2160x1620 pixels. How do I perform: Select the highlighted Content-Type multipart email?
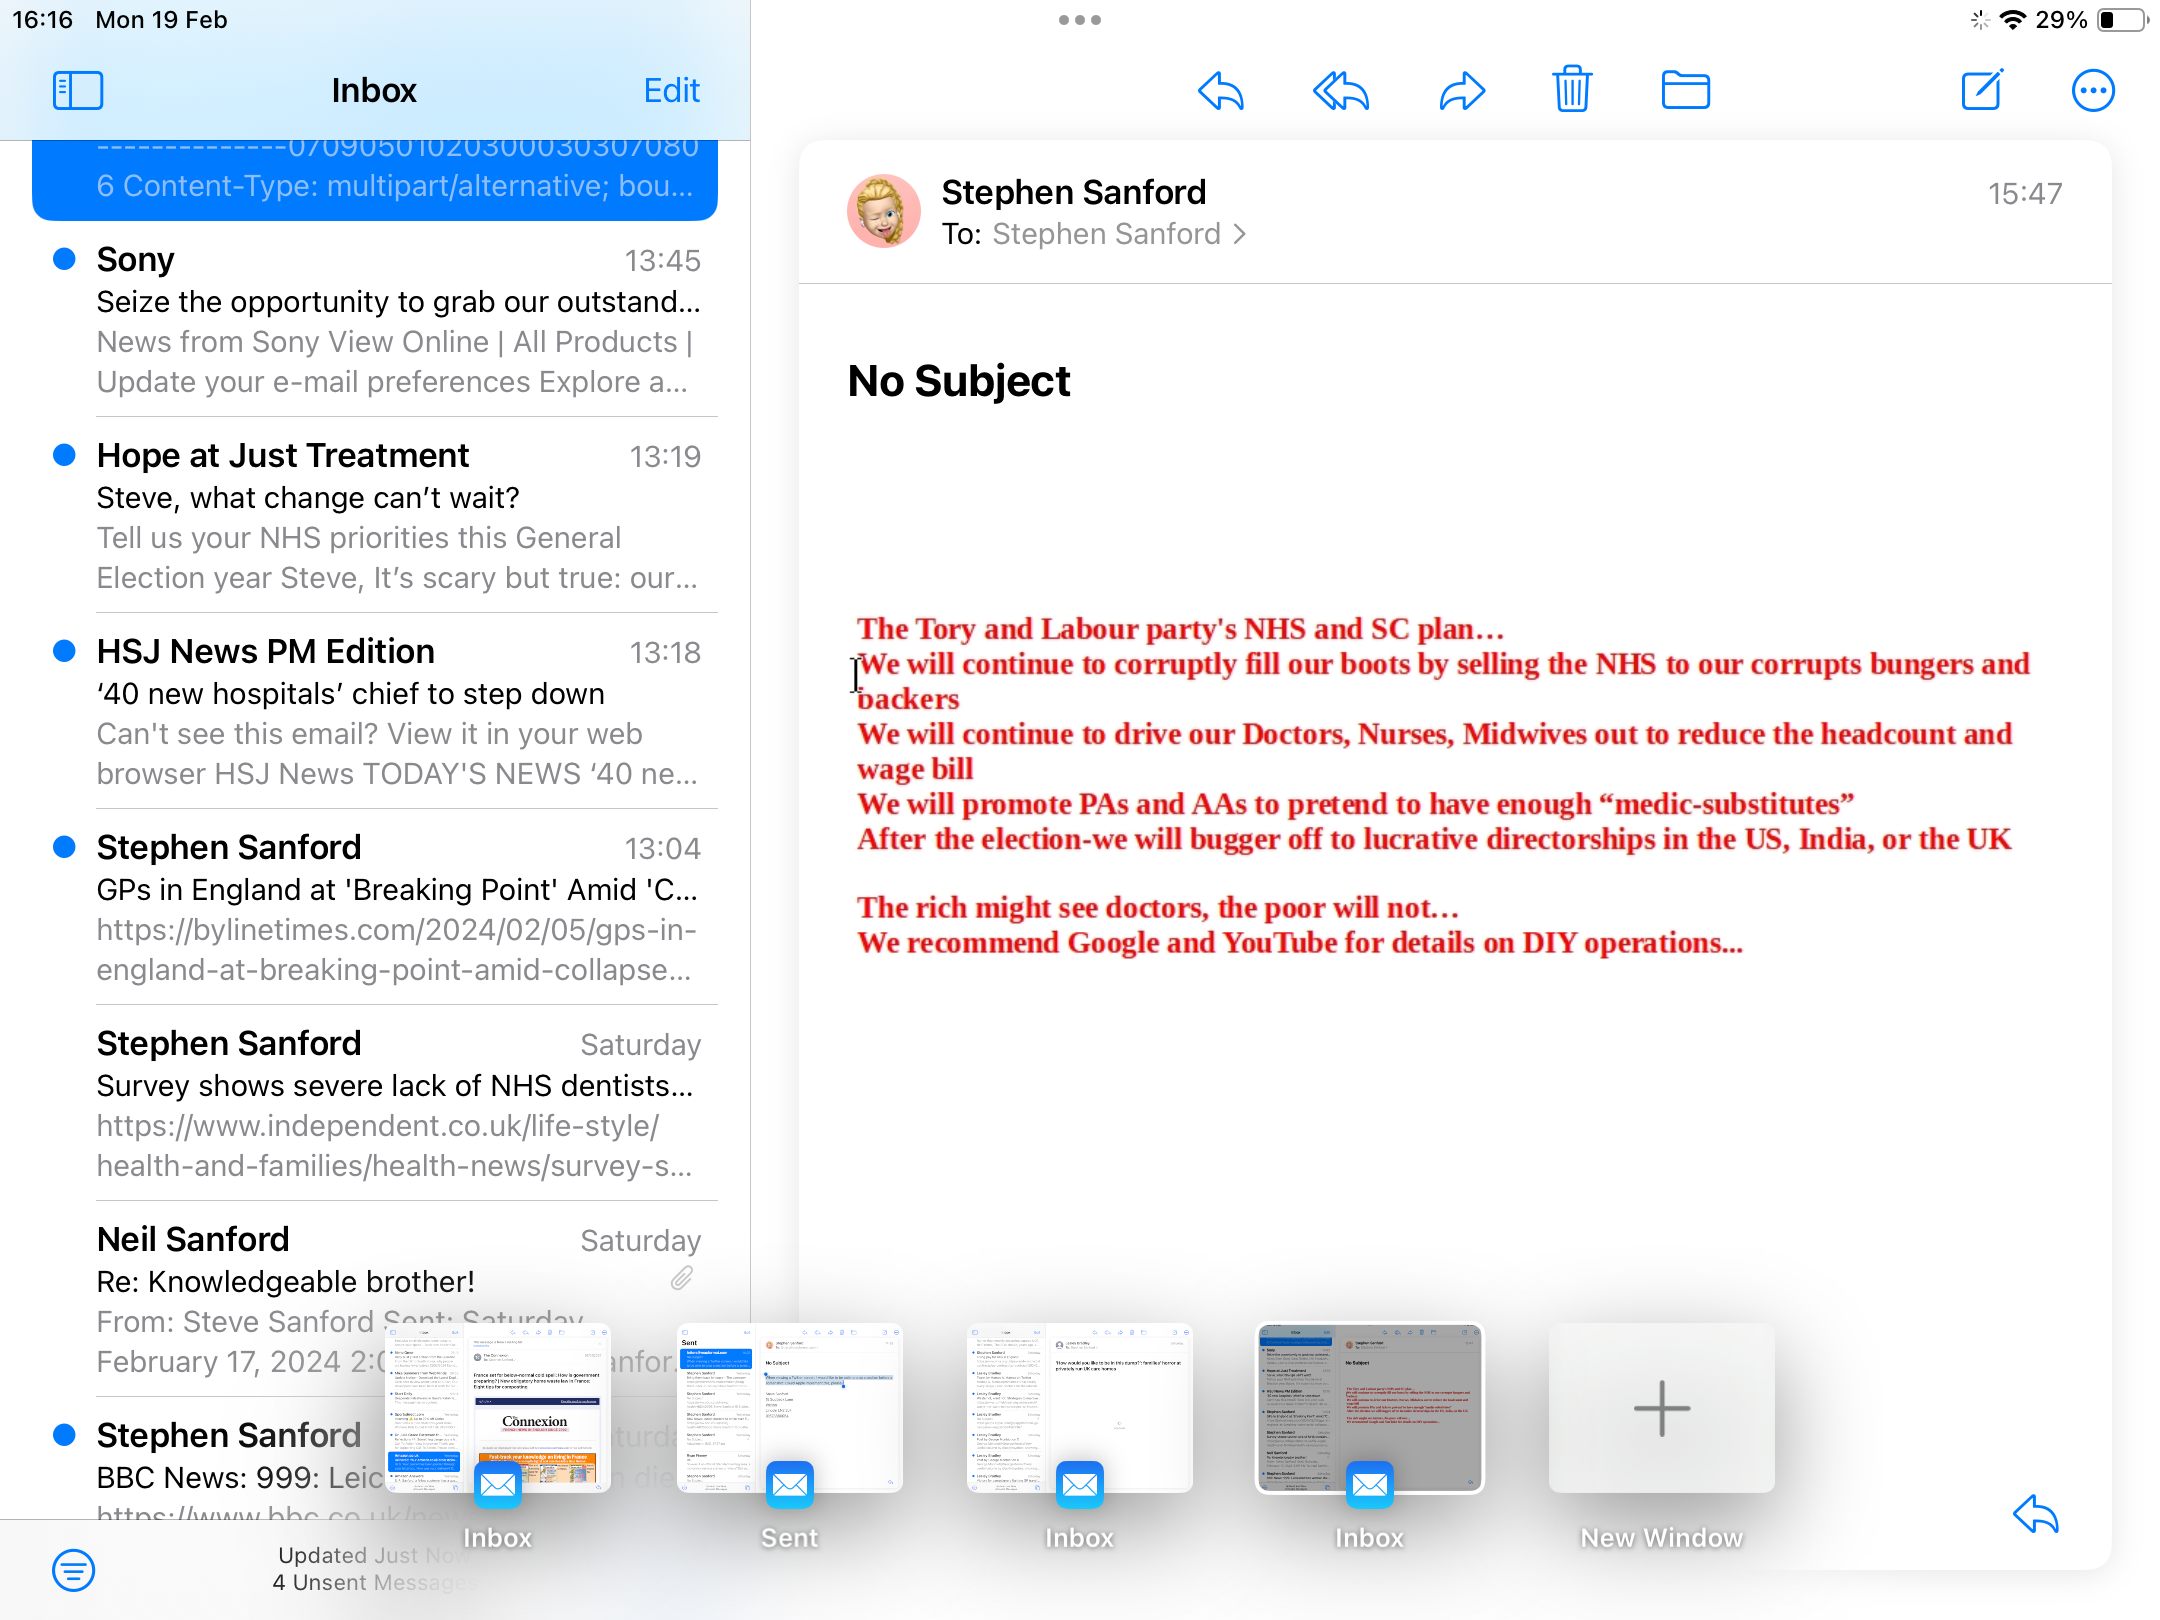pyautogui.click(x=375, y=180)
